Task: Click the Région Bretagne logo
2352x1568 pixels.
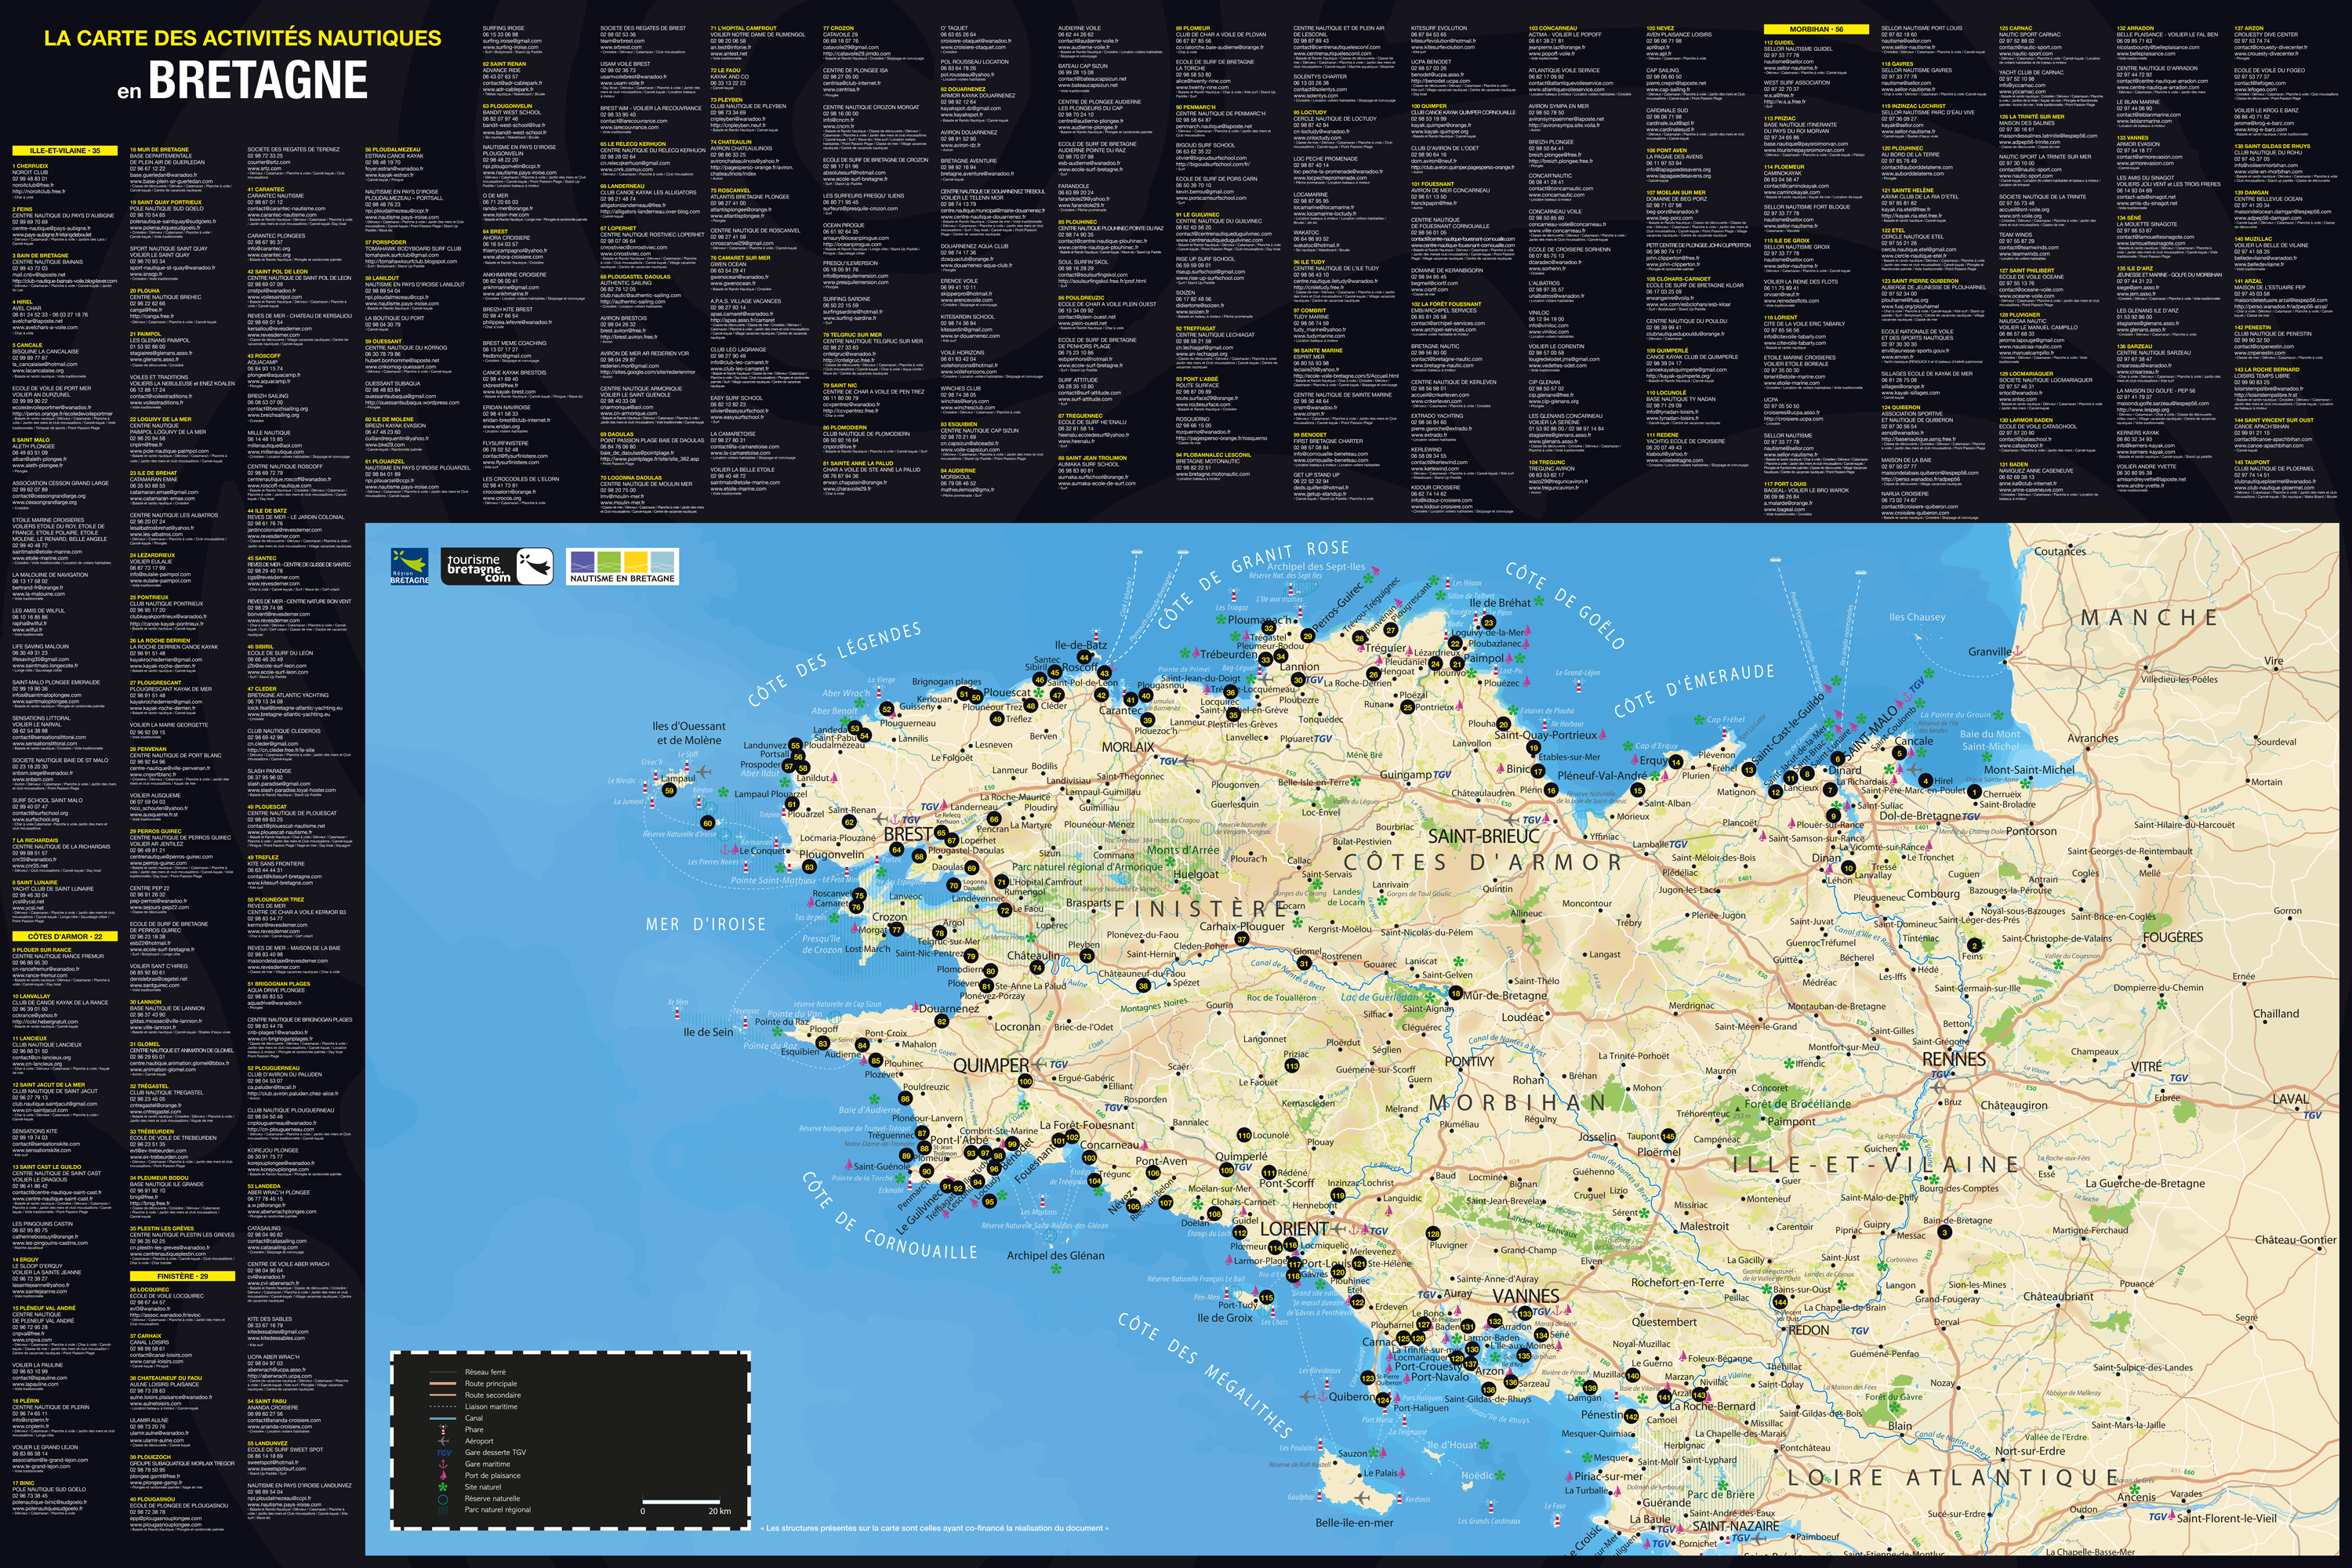Action: 409,566
